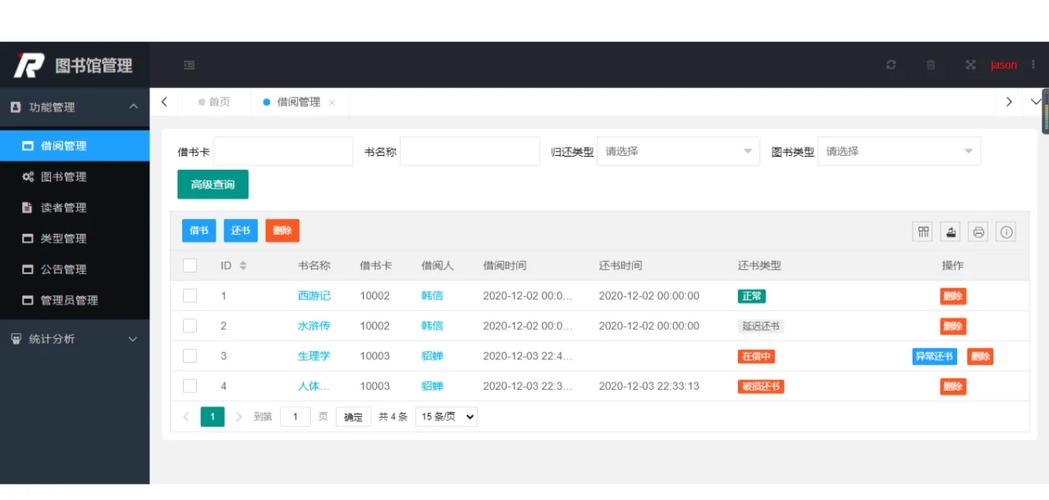Viewport: 1049px width, 500px height.
Task: Open 类型管理 in sidebar
Action: 74,238
